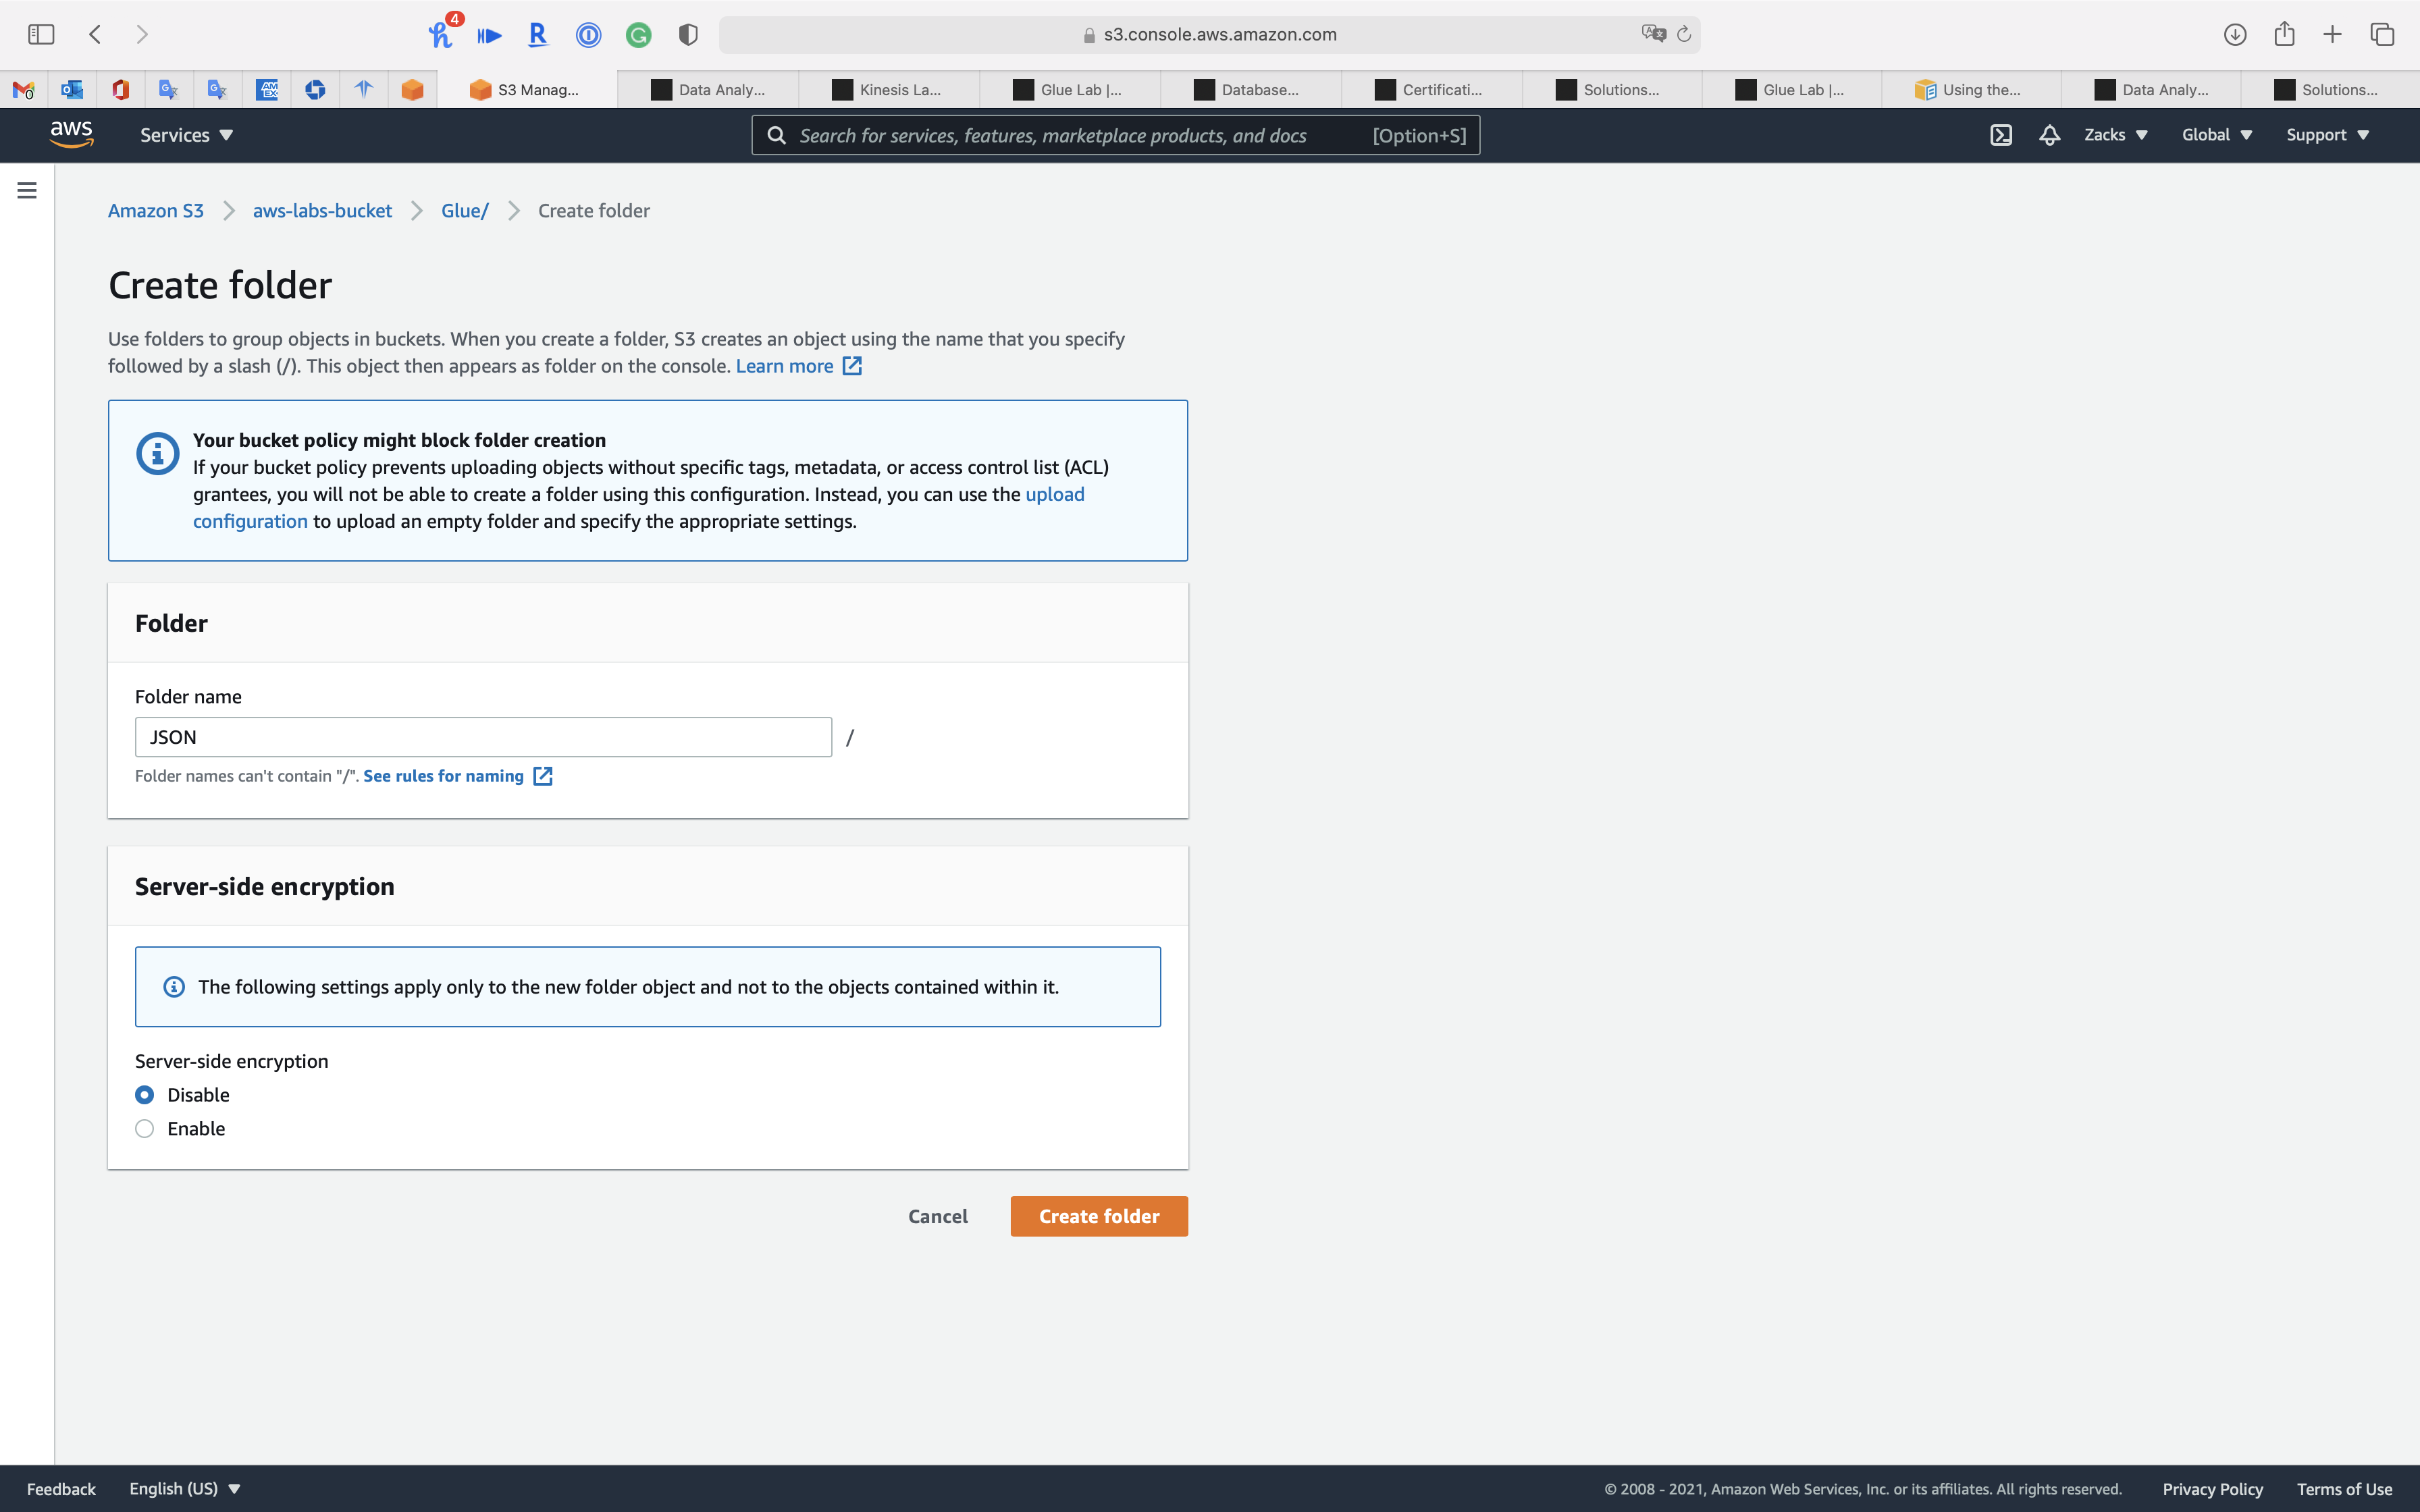Open the Zacks account dropdown
Viewport: 2420px width, 1512px height.
(2115, 135)
